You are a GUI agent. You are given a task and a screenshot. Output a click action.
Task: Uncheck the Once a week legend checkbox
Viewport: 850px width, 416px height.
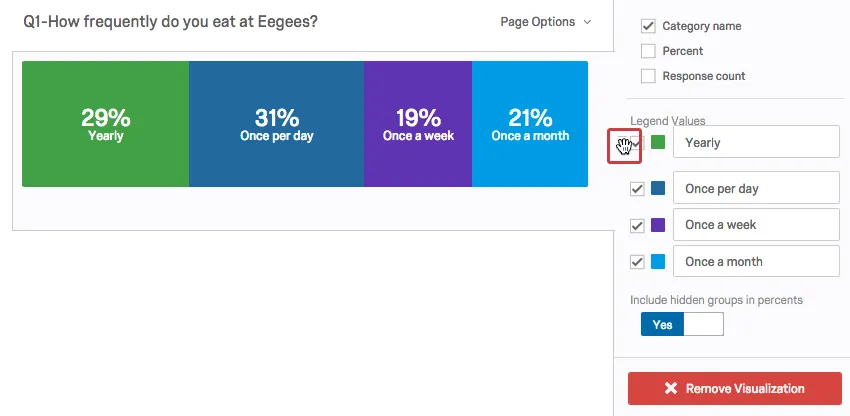[637, 226]
